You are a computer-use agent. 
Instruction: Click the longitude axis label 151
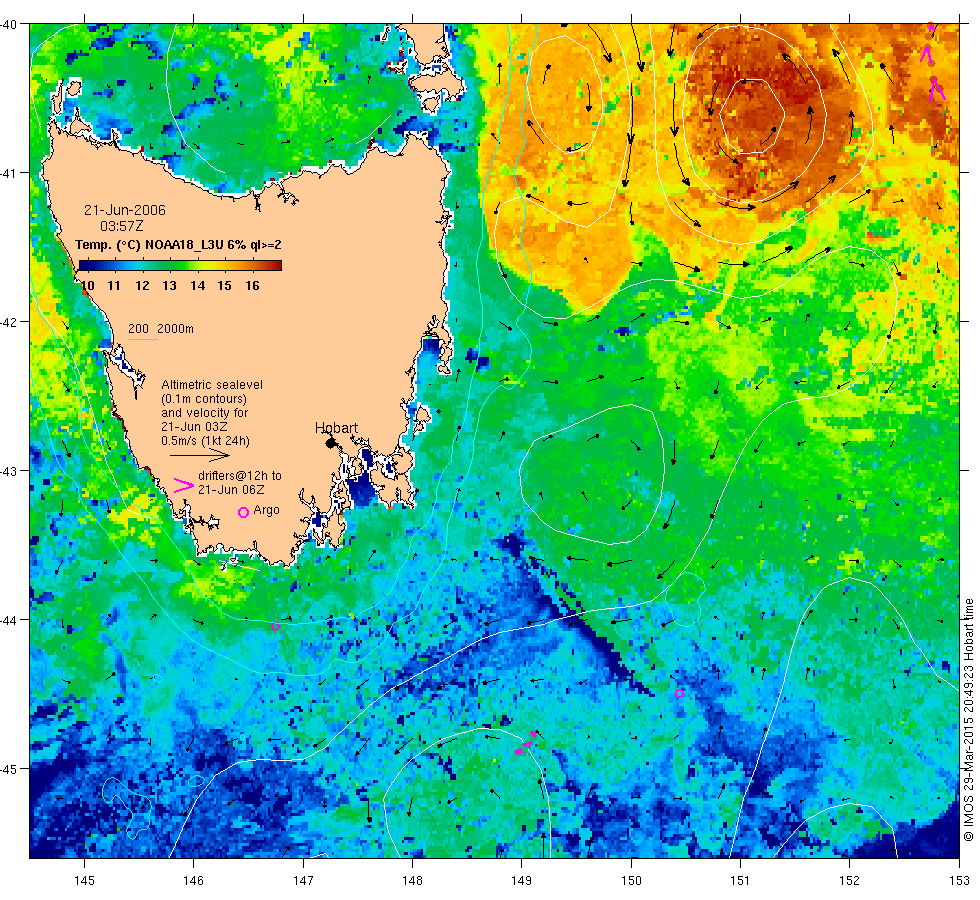740,881
